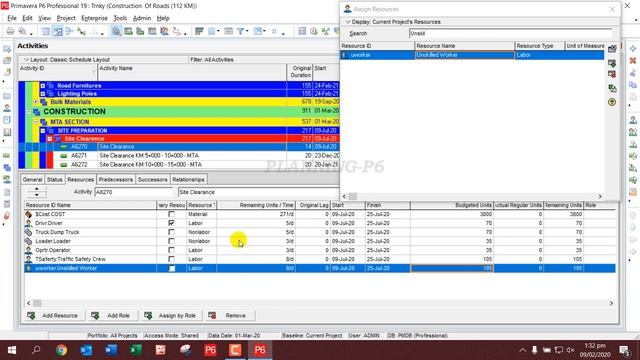The width and height of the screenshot is (640, 360).
Task: Check primary resource for Loader.Loader
Action: coord(171,241)
